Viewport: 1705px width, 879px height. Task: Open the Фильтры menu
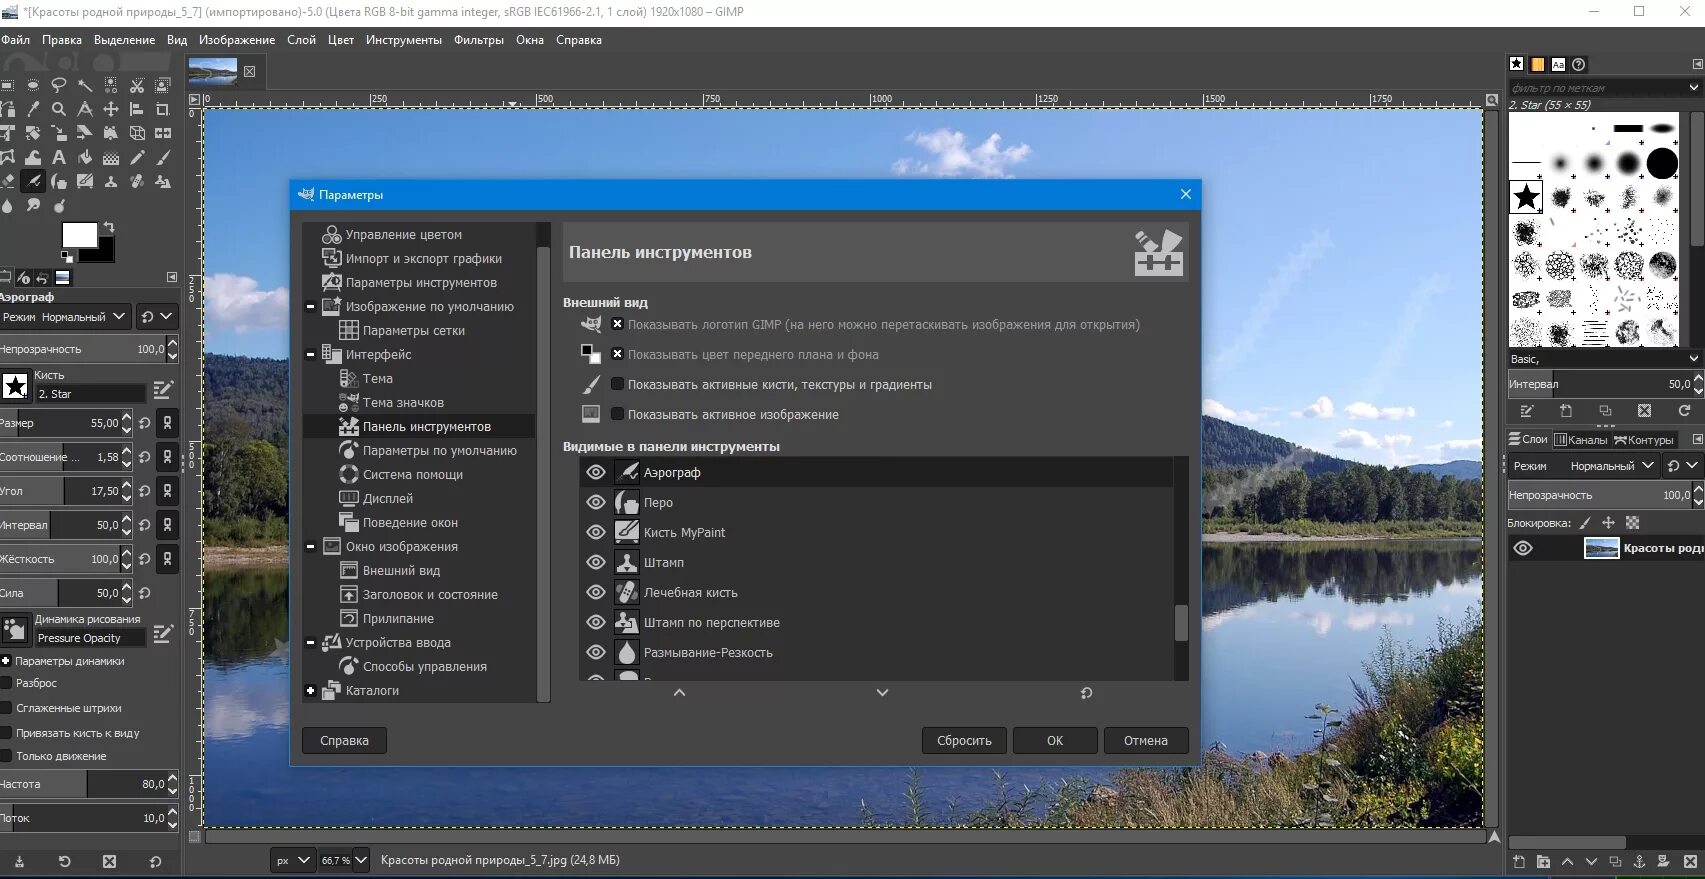478,40
